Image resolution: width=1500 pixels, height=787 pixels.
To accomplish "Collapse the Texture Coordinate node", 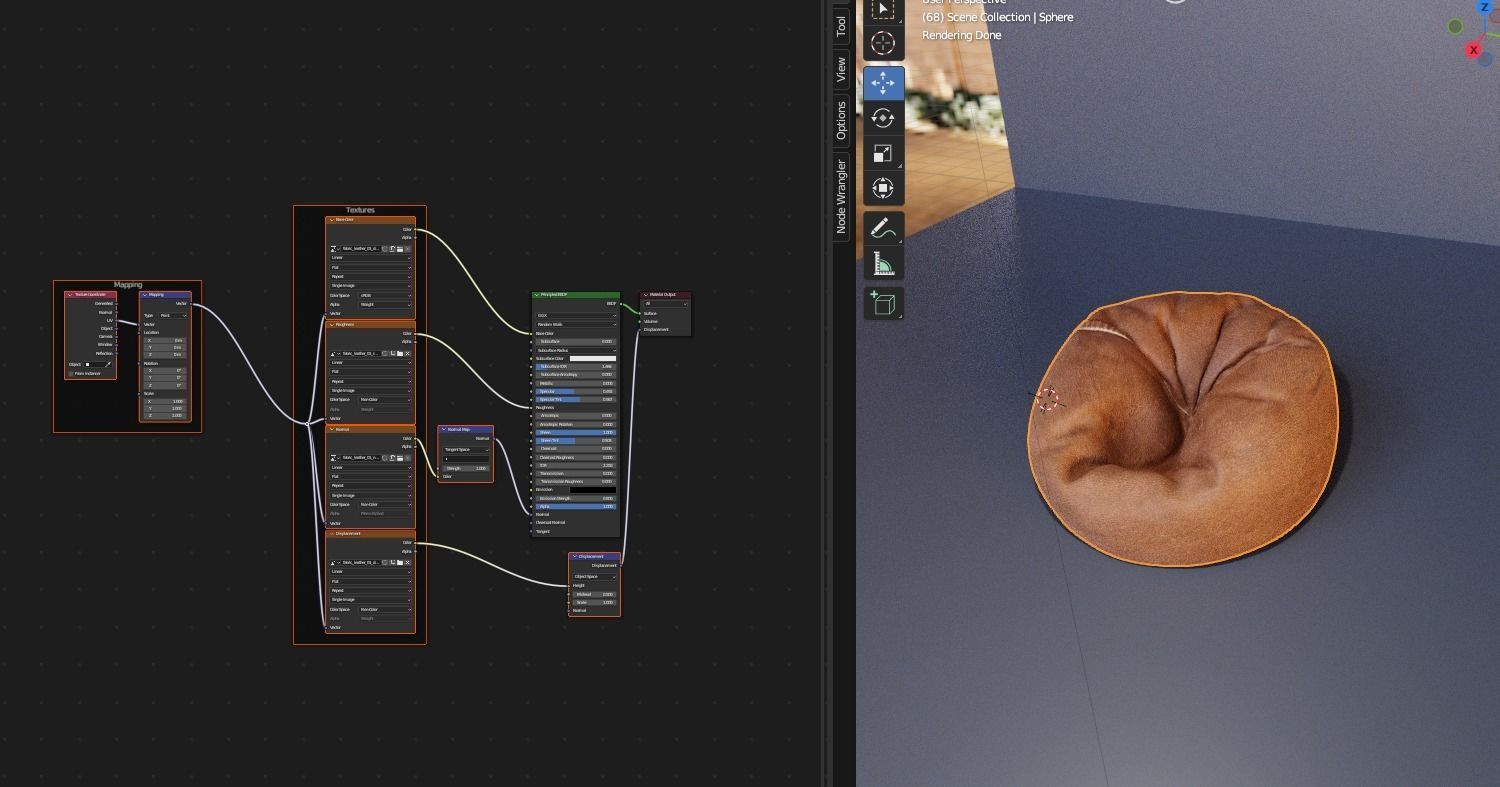I will point(70,294).
